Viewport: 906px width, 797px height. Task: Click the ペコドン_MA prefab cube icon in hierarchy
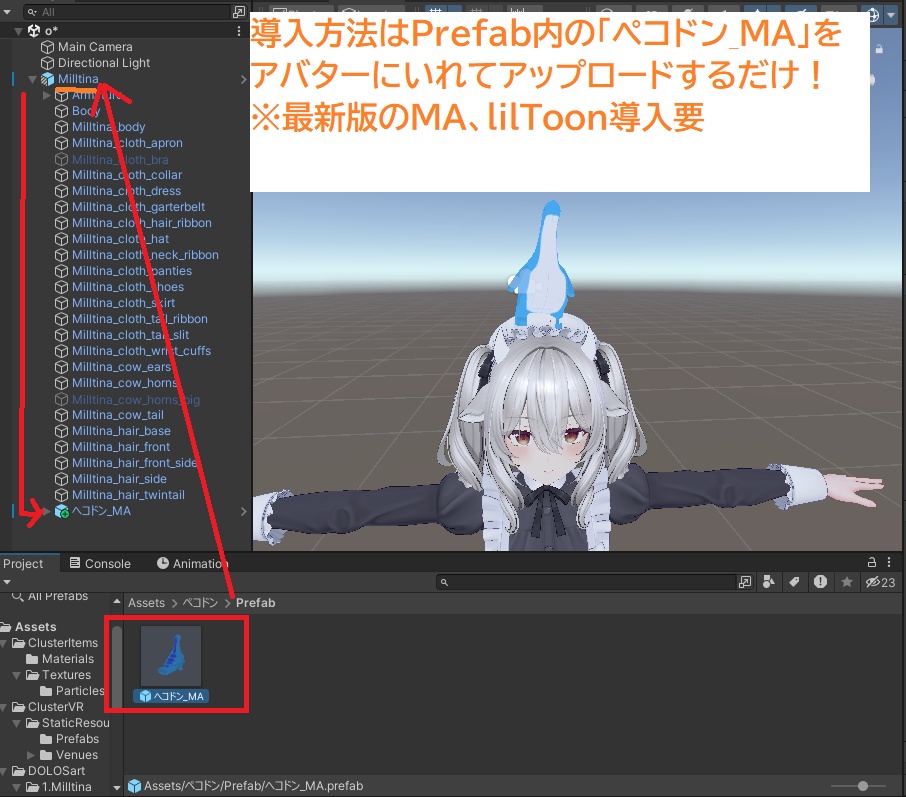pyautogui.click(x=62, y=511)
